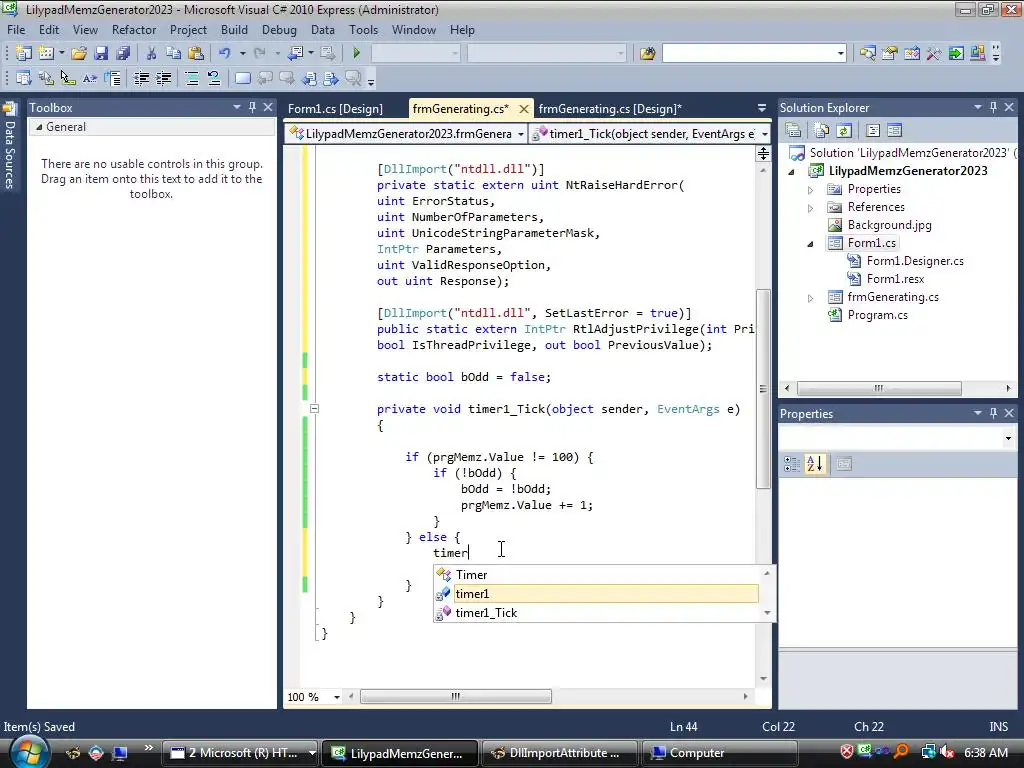Expand the frmGenerating.cs tree node
This screenshot has height=768, width=1024.
(810, 298)
